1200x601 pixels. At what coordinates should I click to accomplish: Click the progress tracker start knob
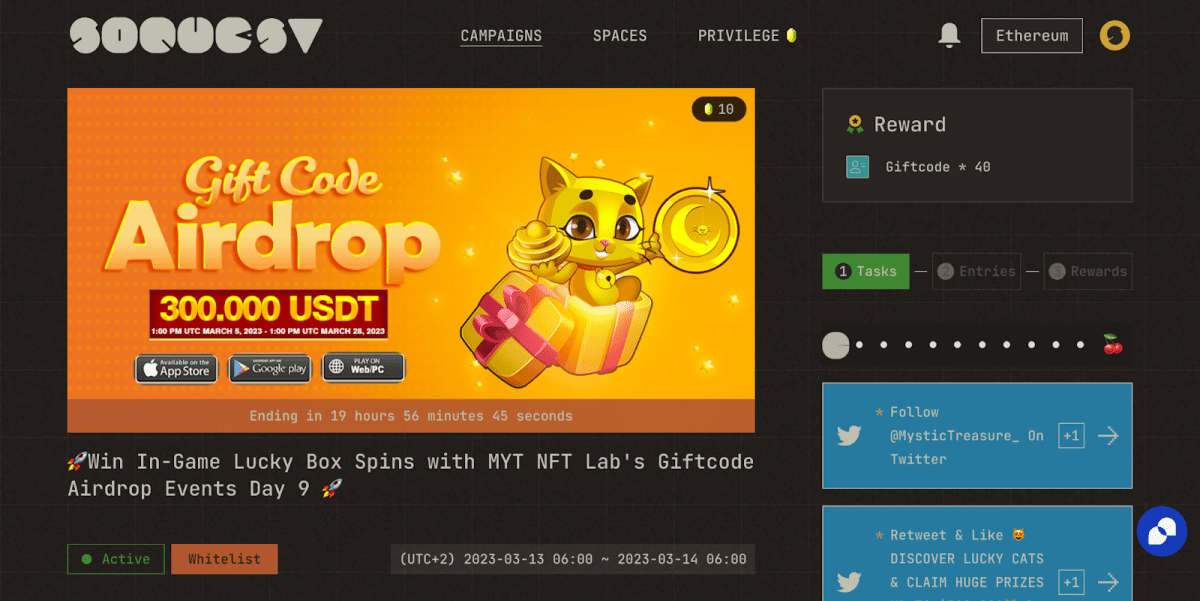(x=835, y=345)
